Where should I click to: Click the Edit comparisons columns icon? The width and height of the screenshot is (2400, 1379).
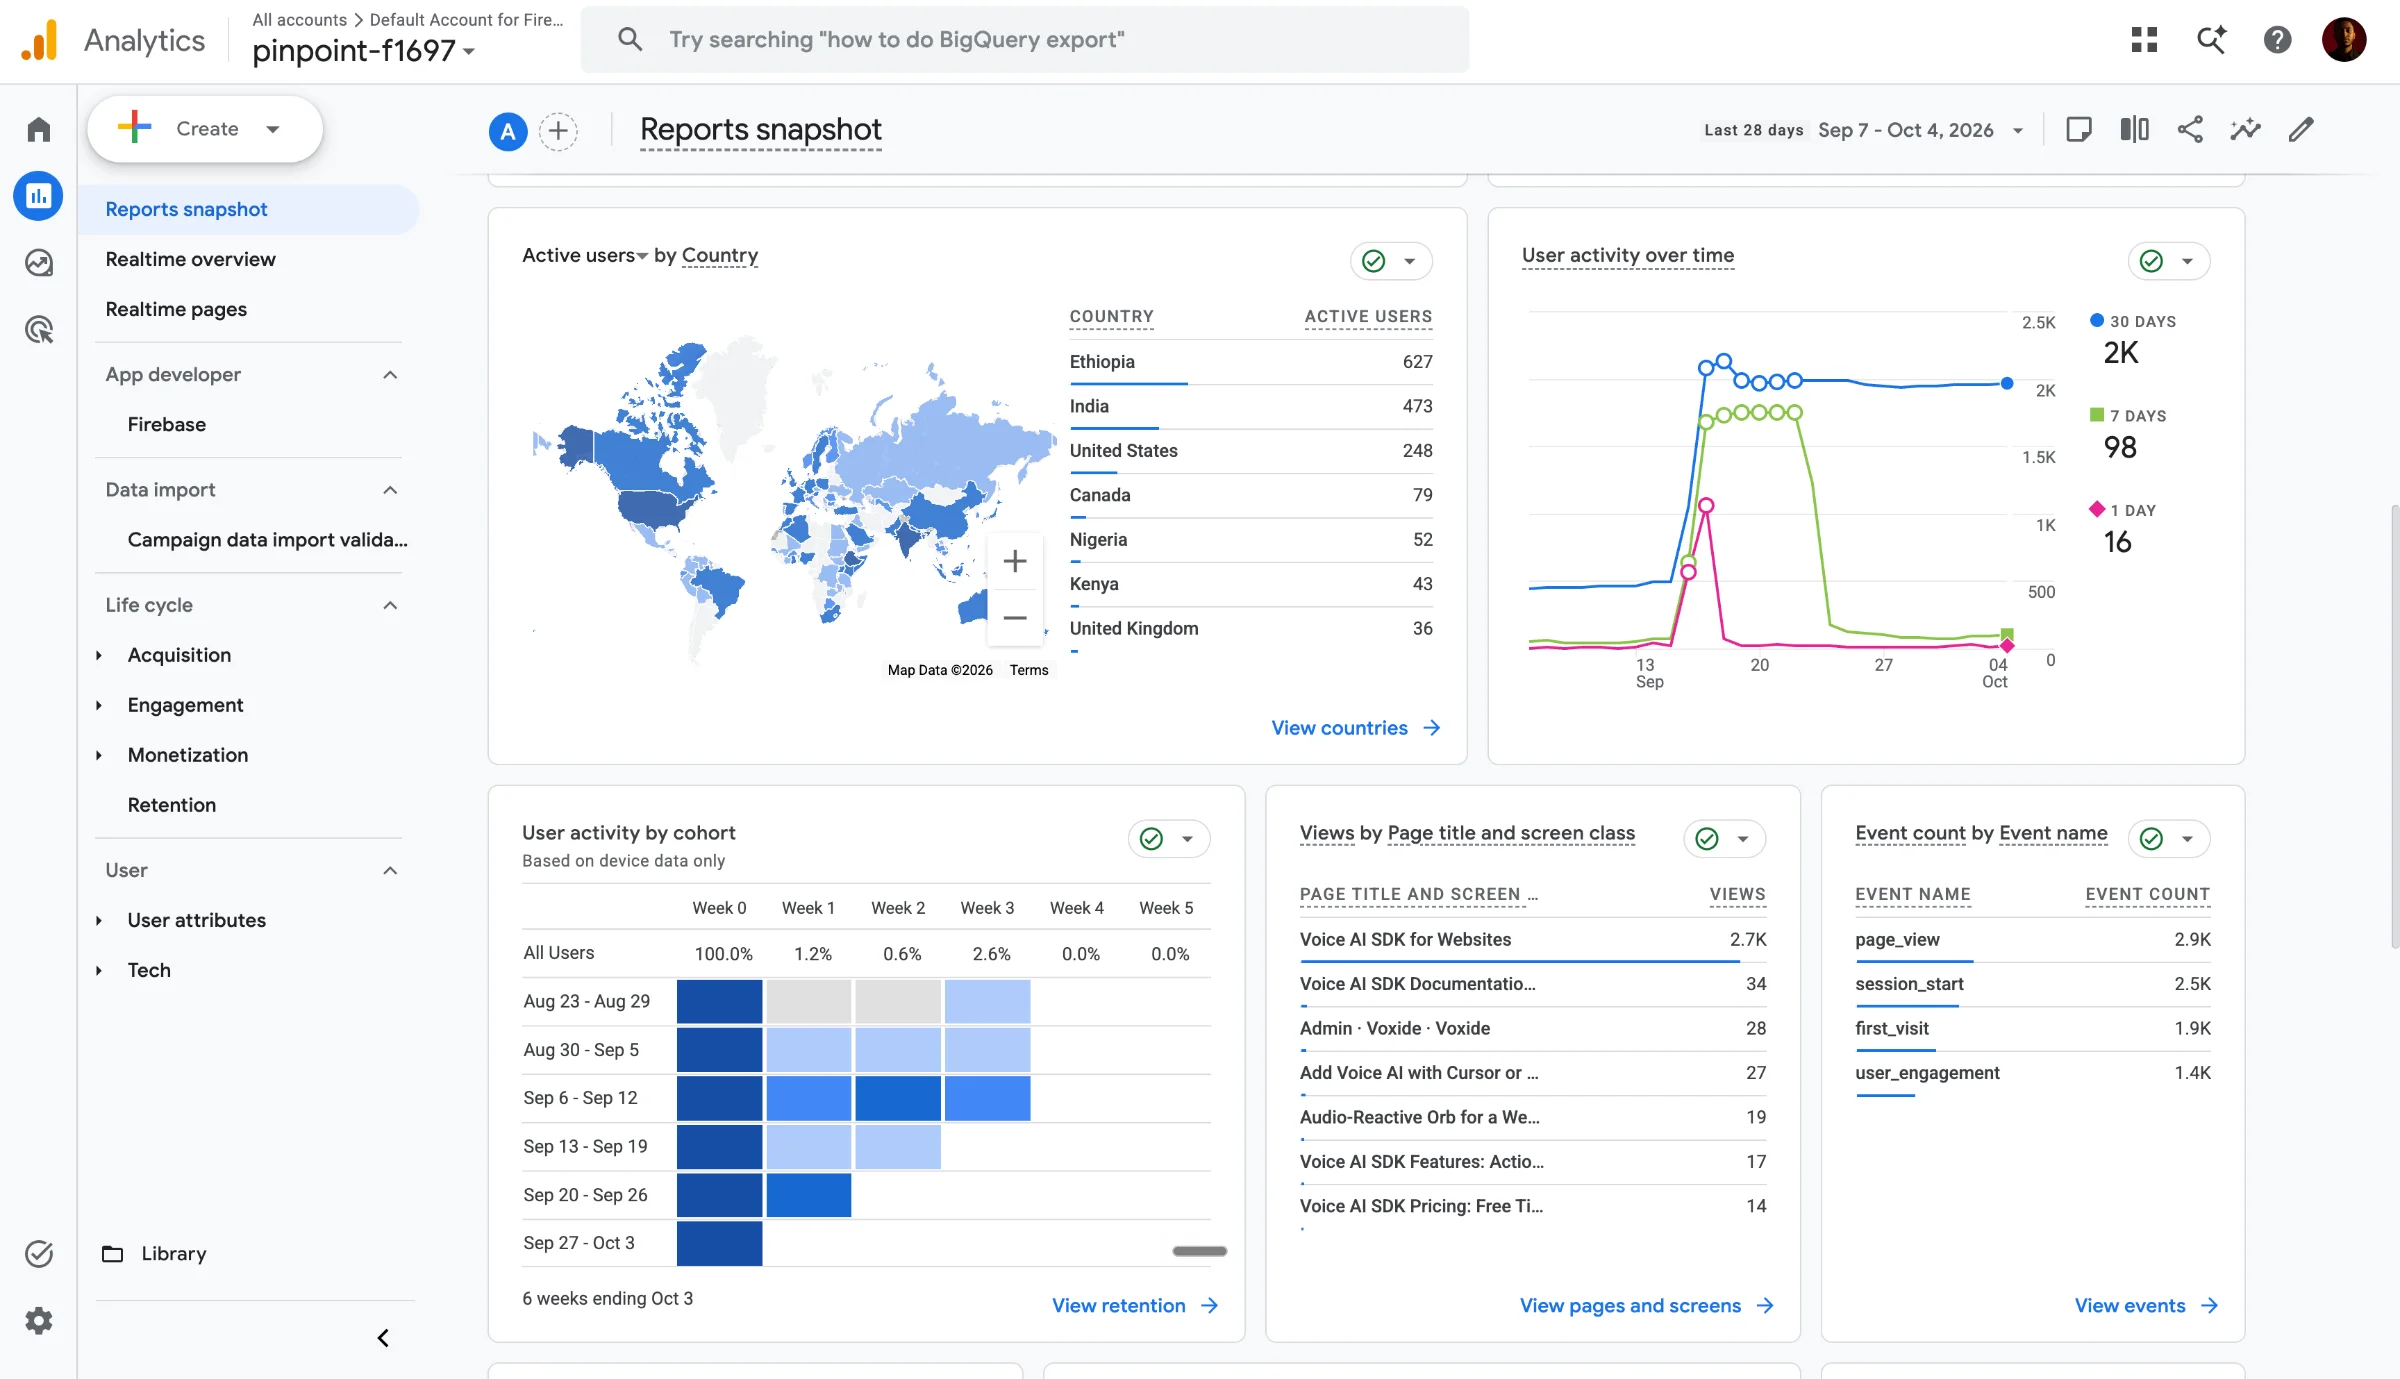pyautogui.click(x=2134, y=130)
